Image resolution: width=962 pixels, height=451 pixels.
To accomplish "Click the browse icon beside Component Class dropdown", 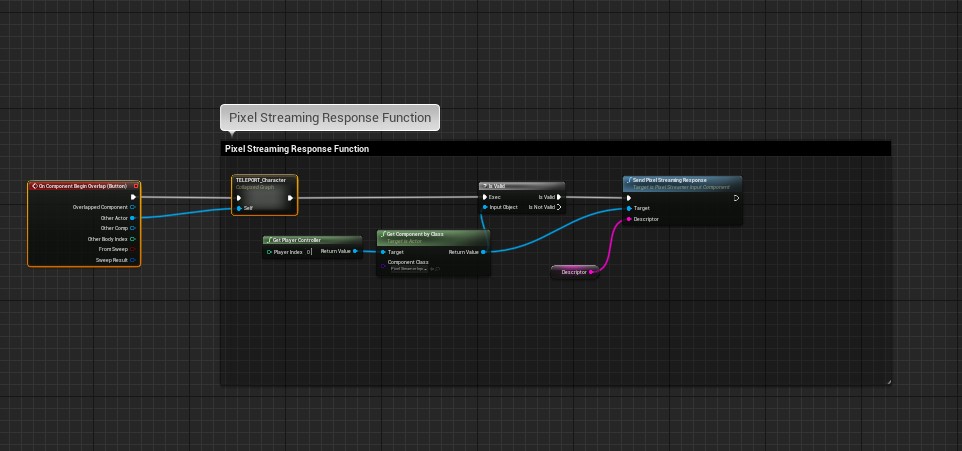I will click(x=437, y=269).
